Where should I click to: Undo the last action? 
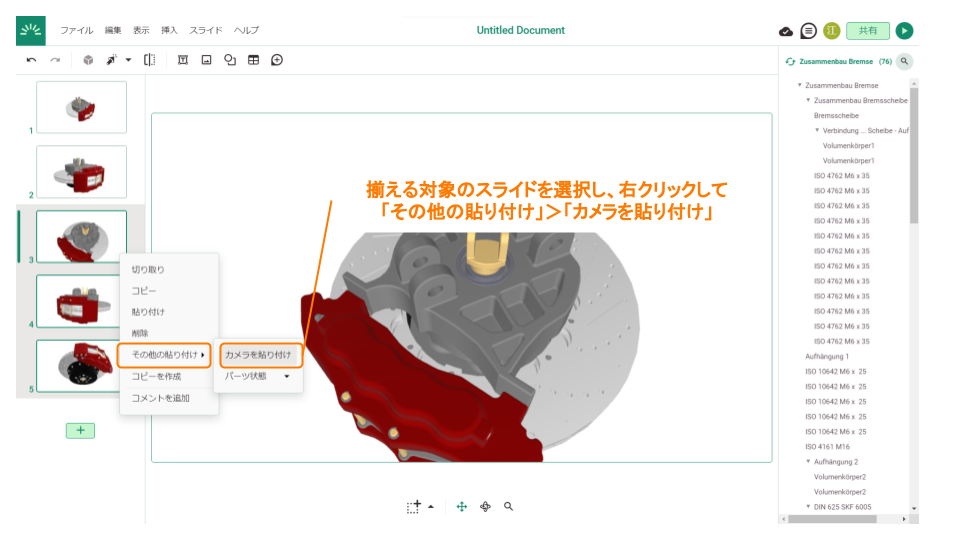click(31, 60)
